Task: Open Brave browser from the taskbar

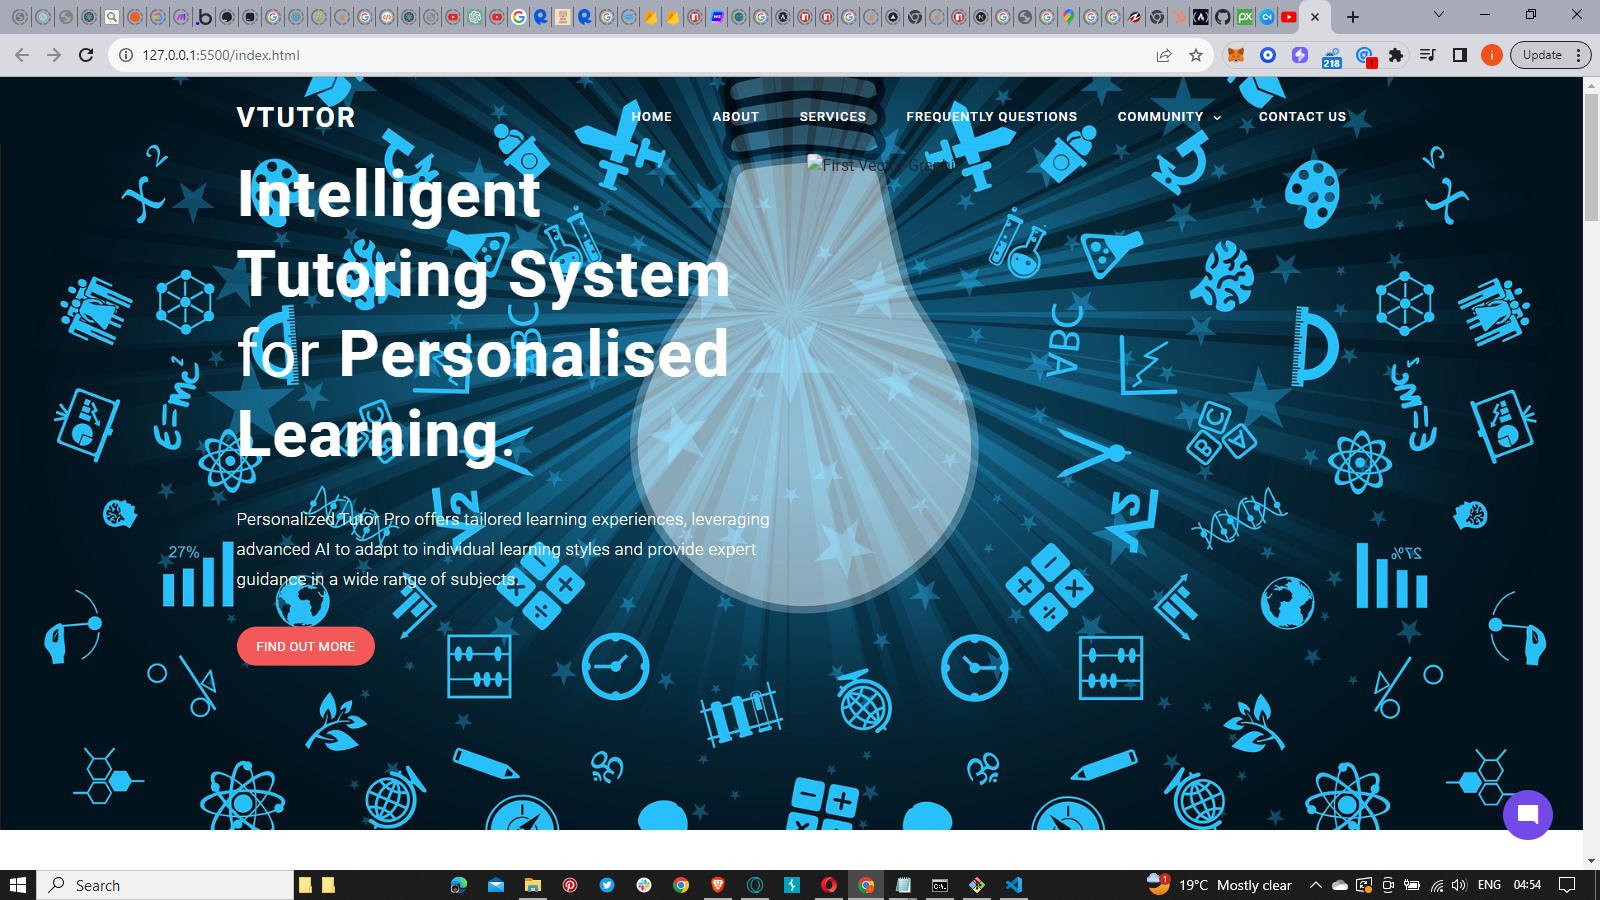Action: pyautogui.click(x=718, y=885)
